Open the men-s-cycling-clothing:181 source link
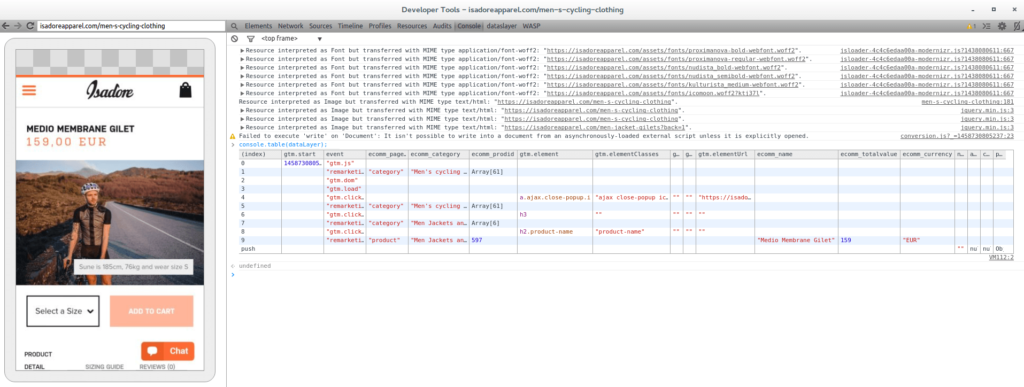Screen dimensions: 1024x387 (967, 102)
